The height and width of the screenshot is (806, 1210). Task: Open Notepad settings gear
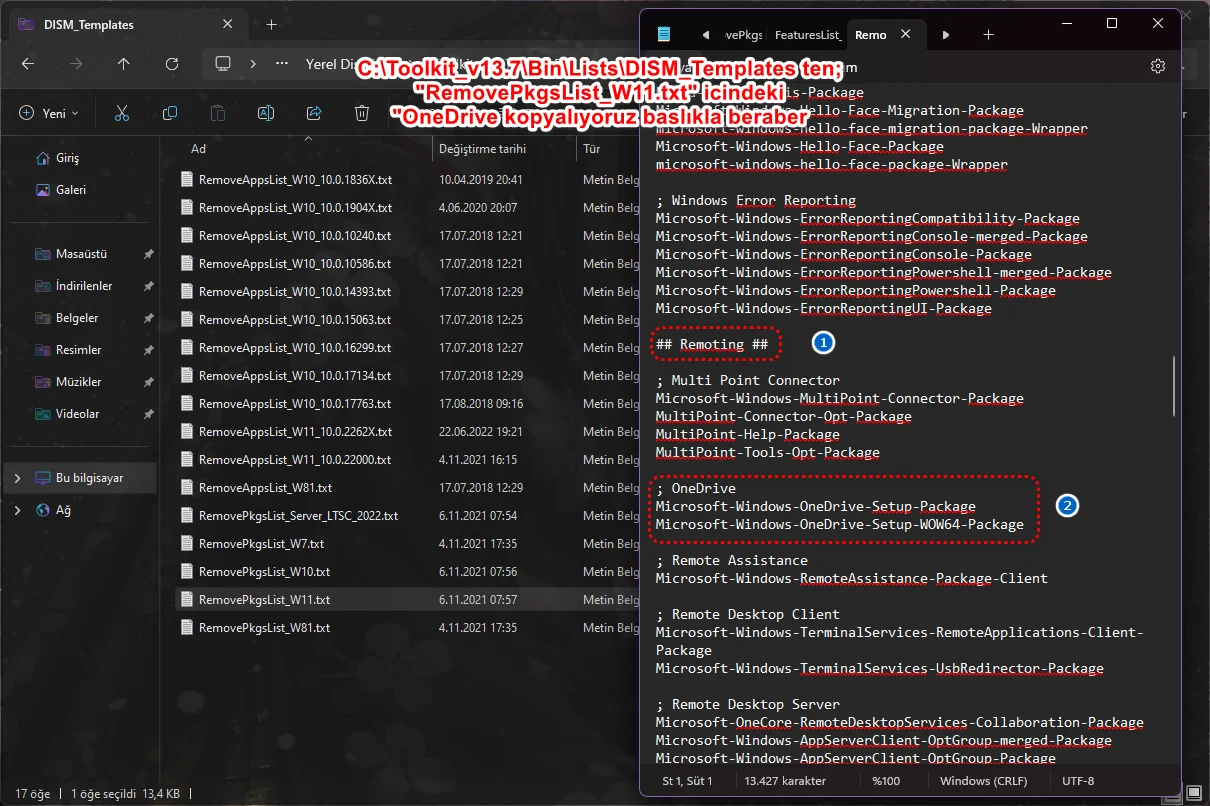click(1158, 66)
